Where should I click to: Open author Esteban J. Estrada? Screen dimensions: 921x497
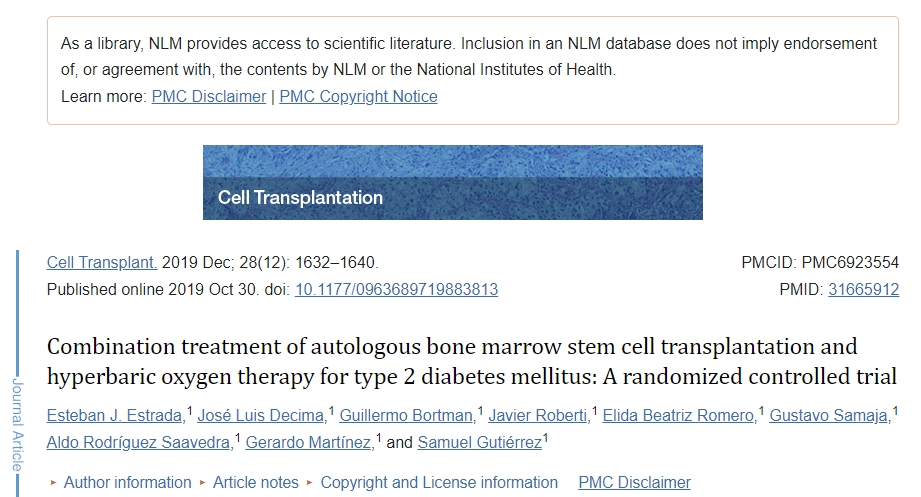tap(115, 416)
